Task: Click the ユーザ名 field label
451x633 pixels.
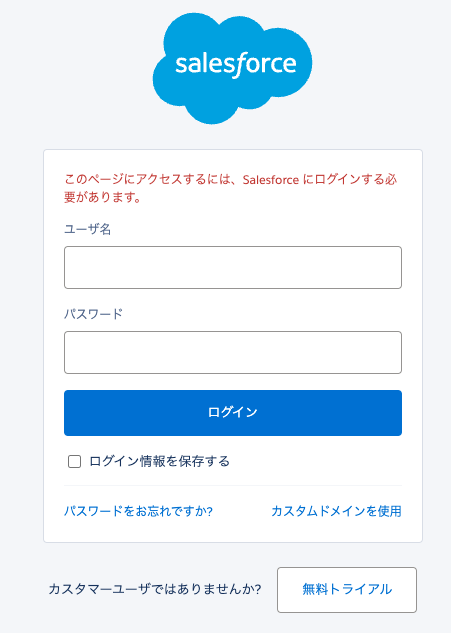Action: tap(88, 229)
